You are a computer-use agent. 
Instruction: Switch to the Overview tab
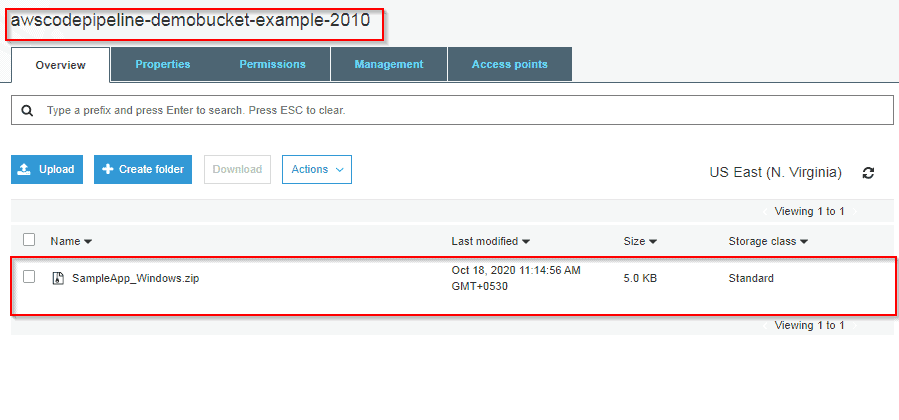(x=60, y=65)
